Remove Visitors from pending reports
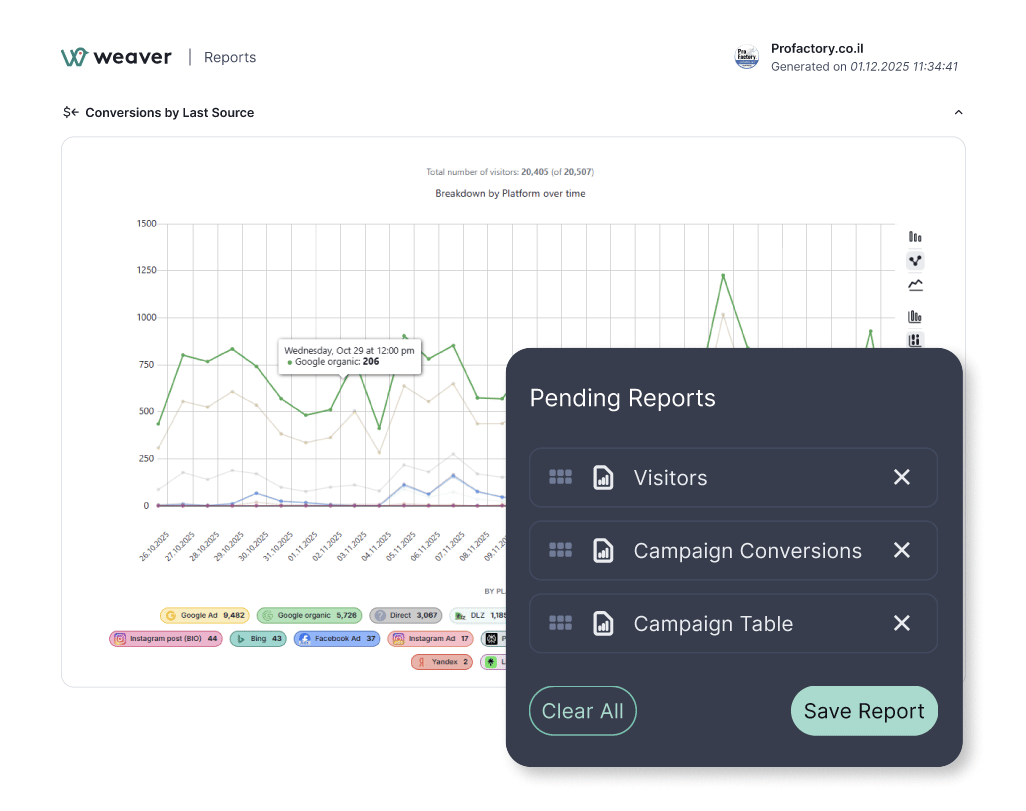The image size is (1026, 811). click(901, 477)
